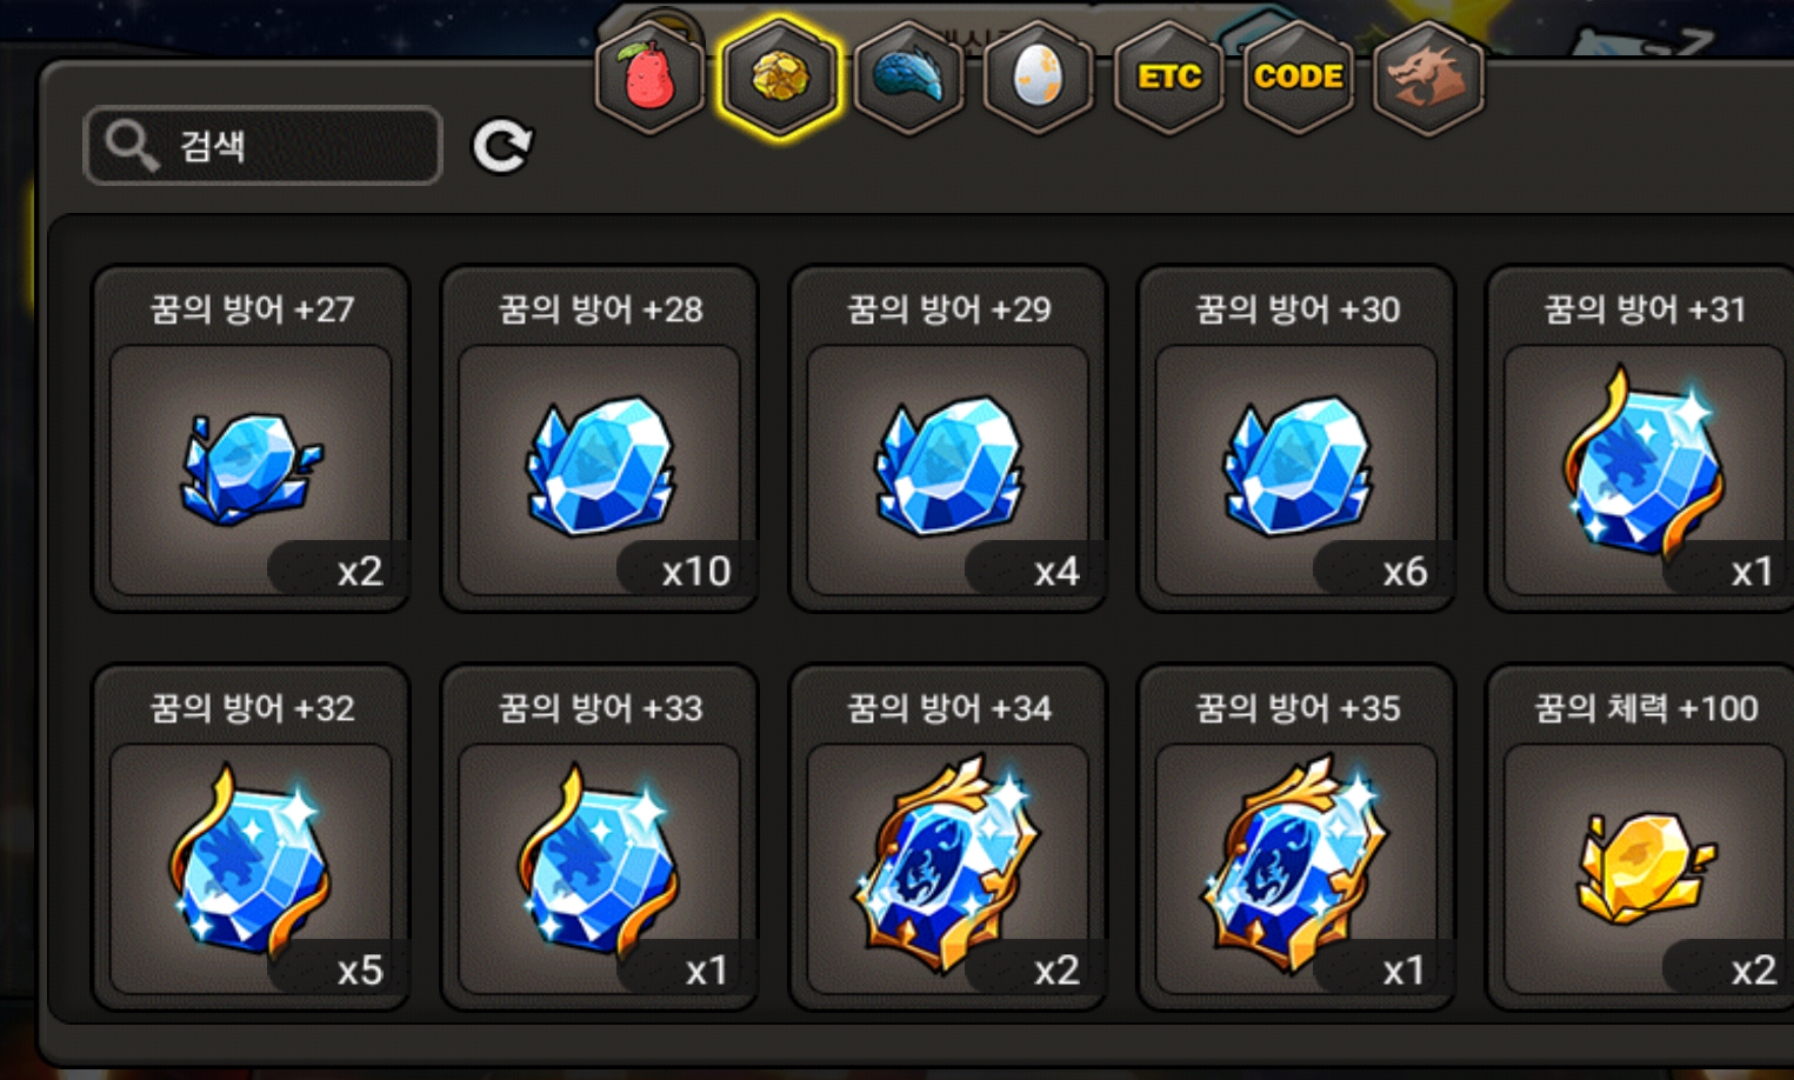Image resolution: width=1794 pixels, height=1080 pixels.
Task: Choose the 꿈의 방어 +29 item
Action: click(x=948, y=438)
